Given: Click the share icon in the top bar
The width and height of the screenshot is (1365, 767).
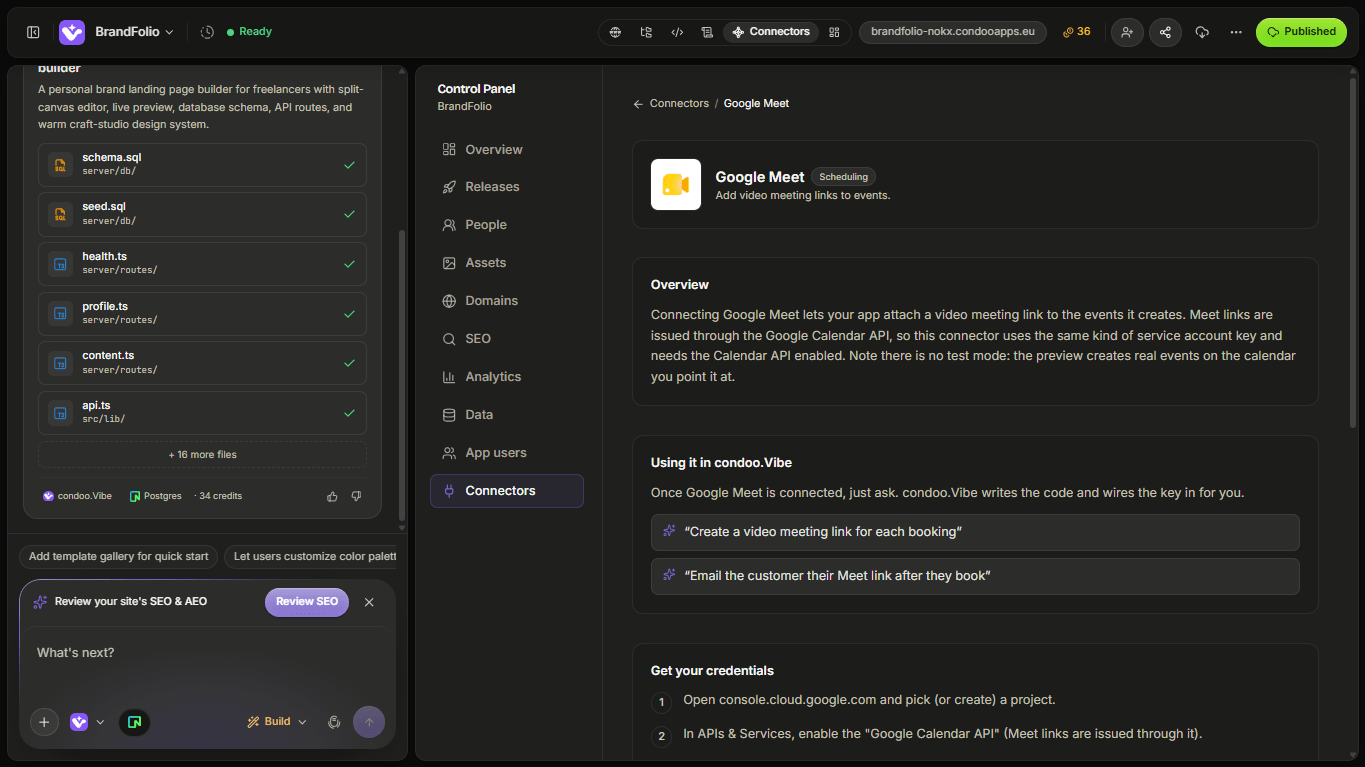Looking at the screenshot, I should tap(1165, 32).
